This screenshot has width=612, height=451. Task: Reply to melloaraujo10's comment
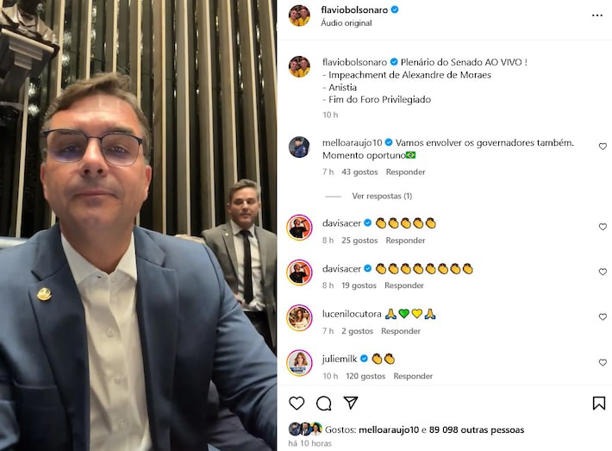(x=405, y=172)
